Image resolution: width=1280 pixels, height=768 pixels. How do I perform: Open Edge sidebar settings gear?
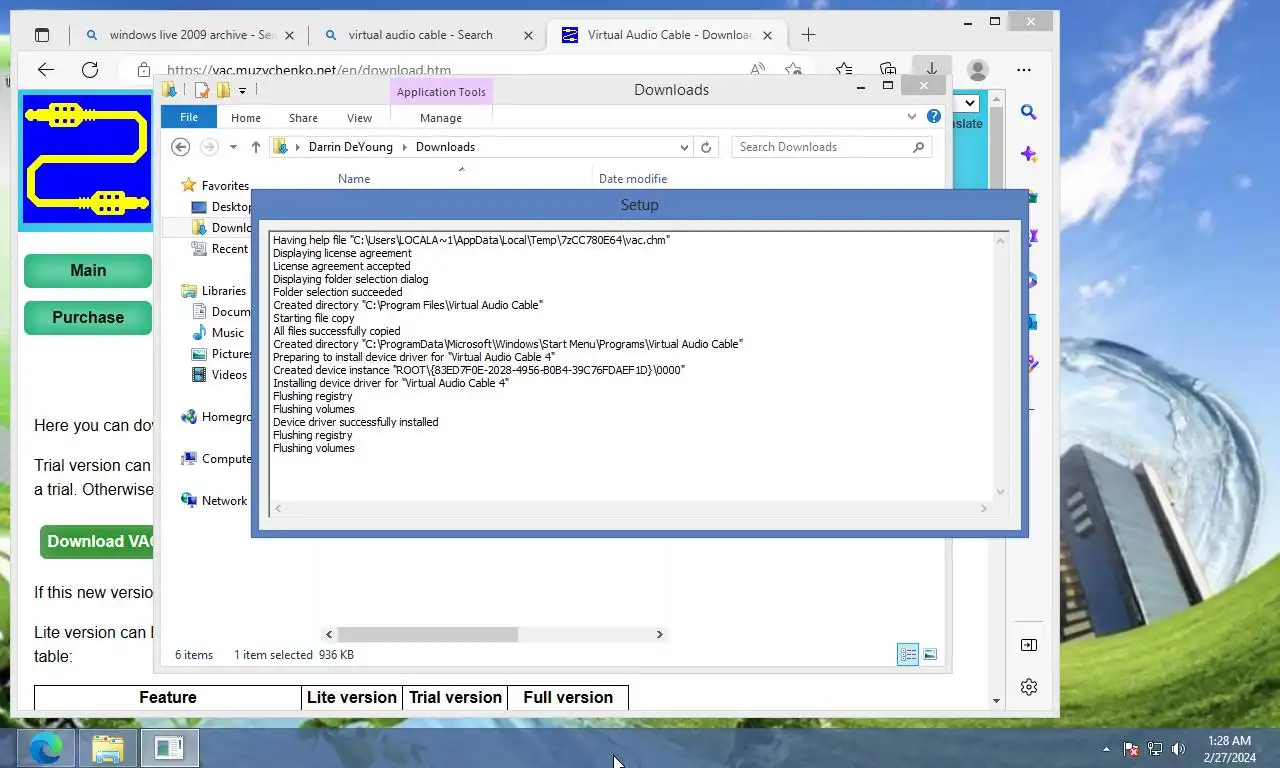1029,687
